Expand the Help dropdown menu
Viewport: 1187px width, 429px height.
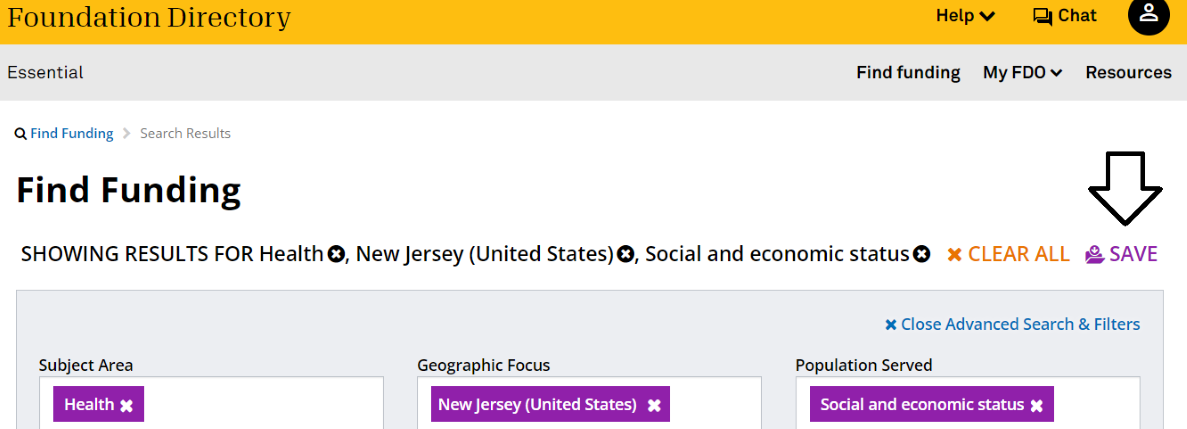click(965, 16)
